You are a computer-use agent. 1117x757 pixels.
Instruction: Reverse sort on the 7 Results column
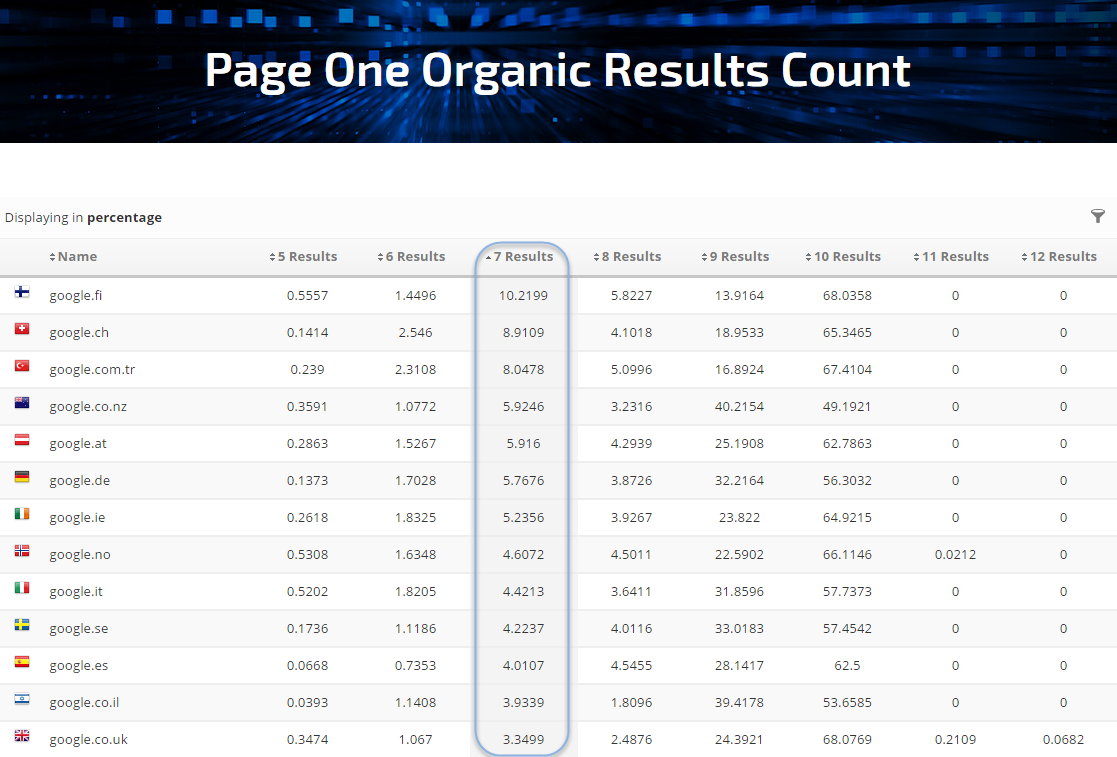click(519, 256)
